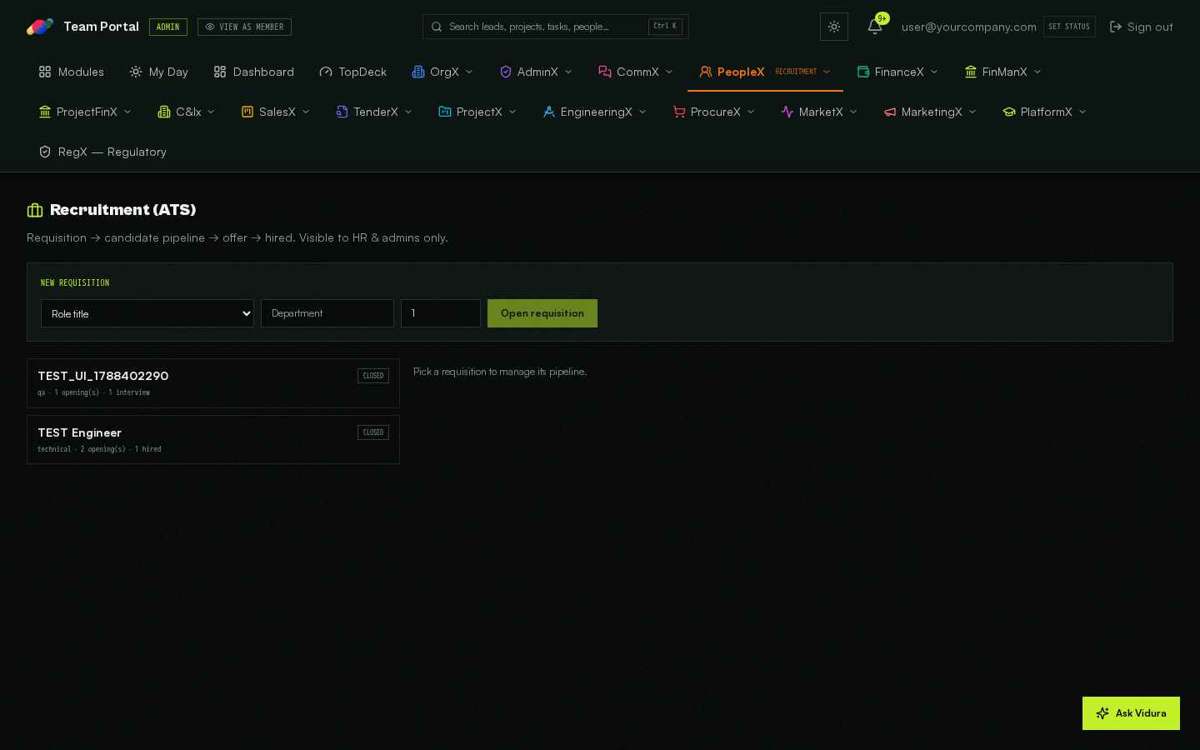The image size is (1200, 750).
Task: Click the Ask Vidura button
Action: click(1131, 713)
